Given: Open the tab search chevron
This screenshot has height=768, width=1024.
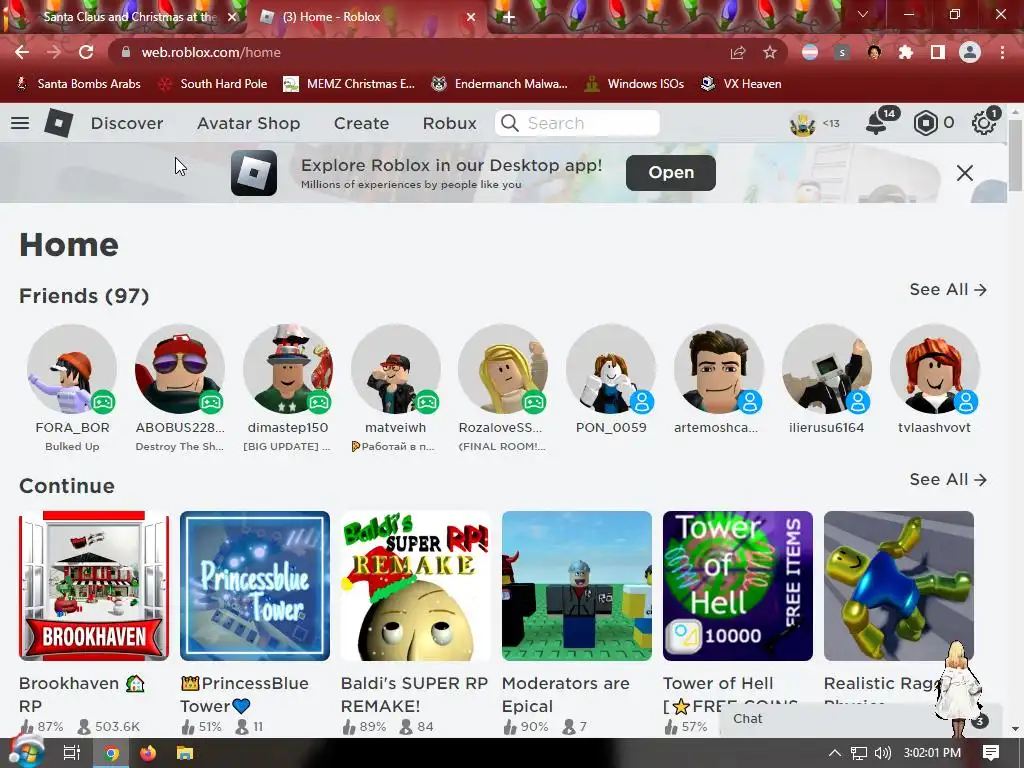Looking at the screenshot, I should [x=863, y=14].
